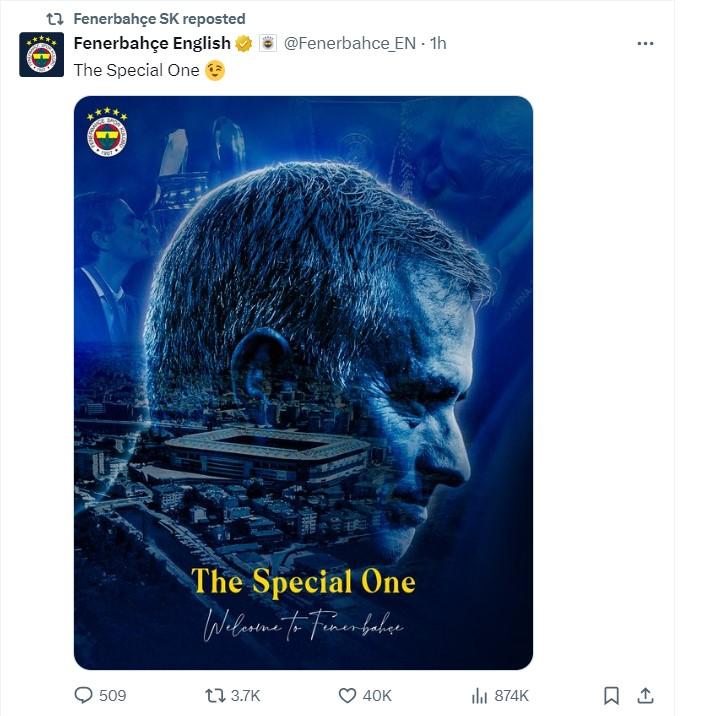Reply to the tweet via speech bubble icon
The height and width of the screenshot is (716, 709).
(84, 695)
